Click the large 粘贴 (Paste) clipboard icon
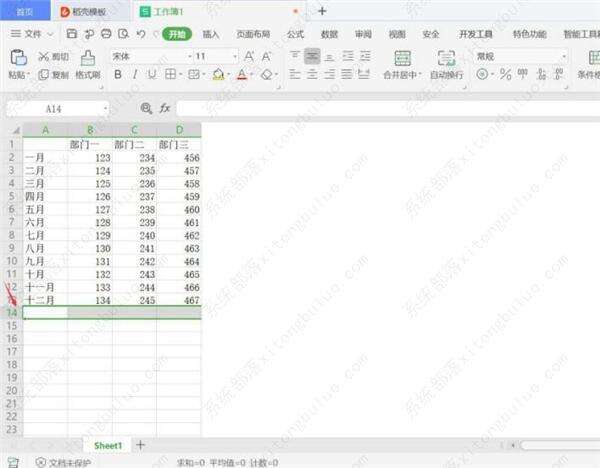Screen dimensions: 600x468 [x=18, y=57]
